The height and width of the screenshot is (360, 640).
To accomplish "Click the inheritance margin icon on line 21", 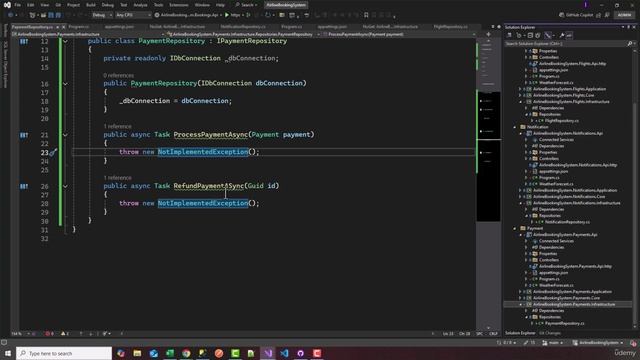I will [24, 135].
